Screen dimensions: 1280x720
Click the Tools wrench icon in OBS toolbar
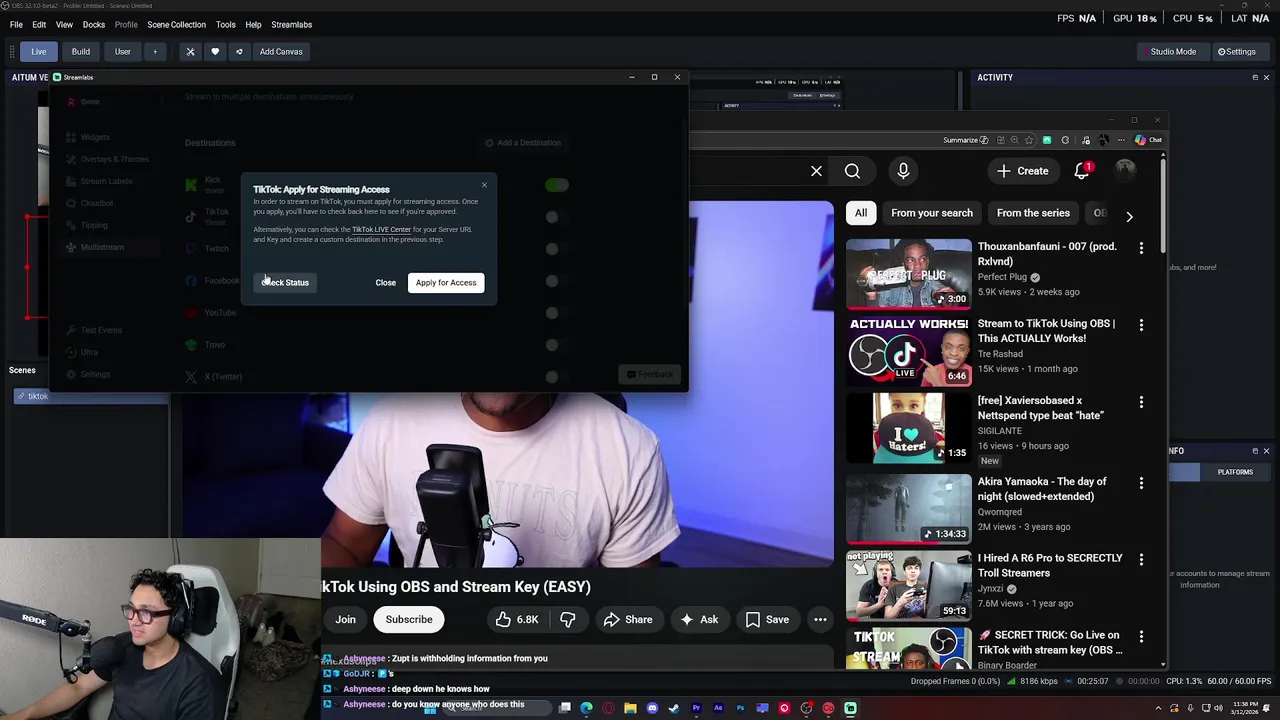(x=190, y=52)
